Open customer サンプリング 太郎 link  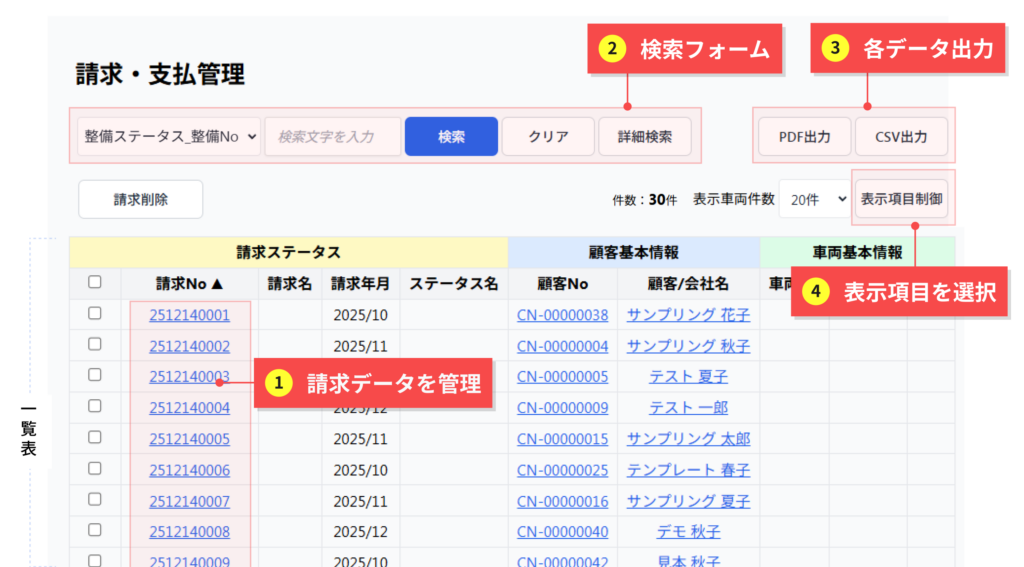click(688, 439)
